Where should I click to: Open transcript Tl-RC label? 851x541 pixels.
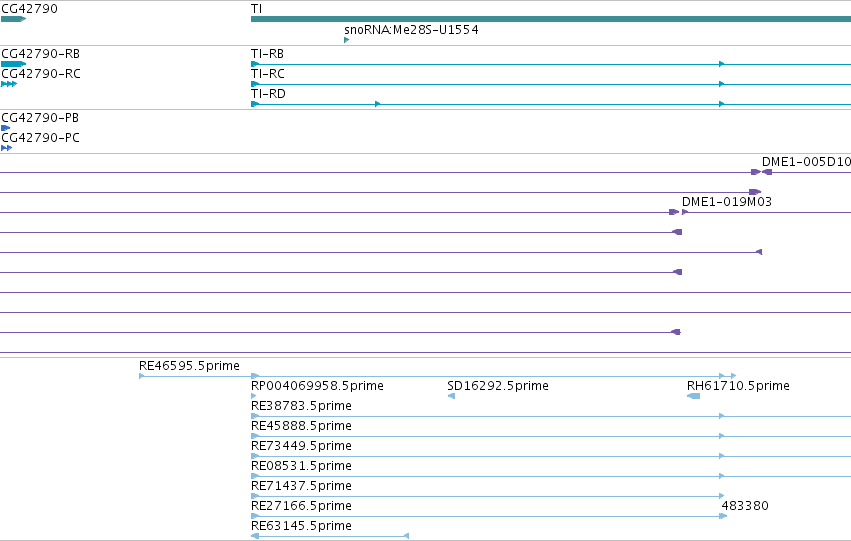click(x=268, y=74)
